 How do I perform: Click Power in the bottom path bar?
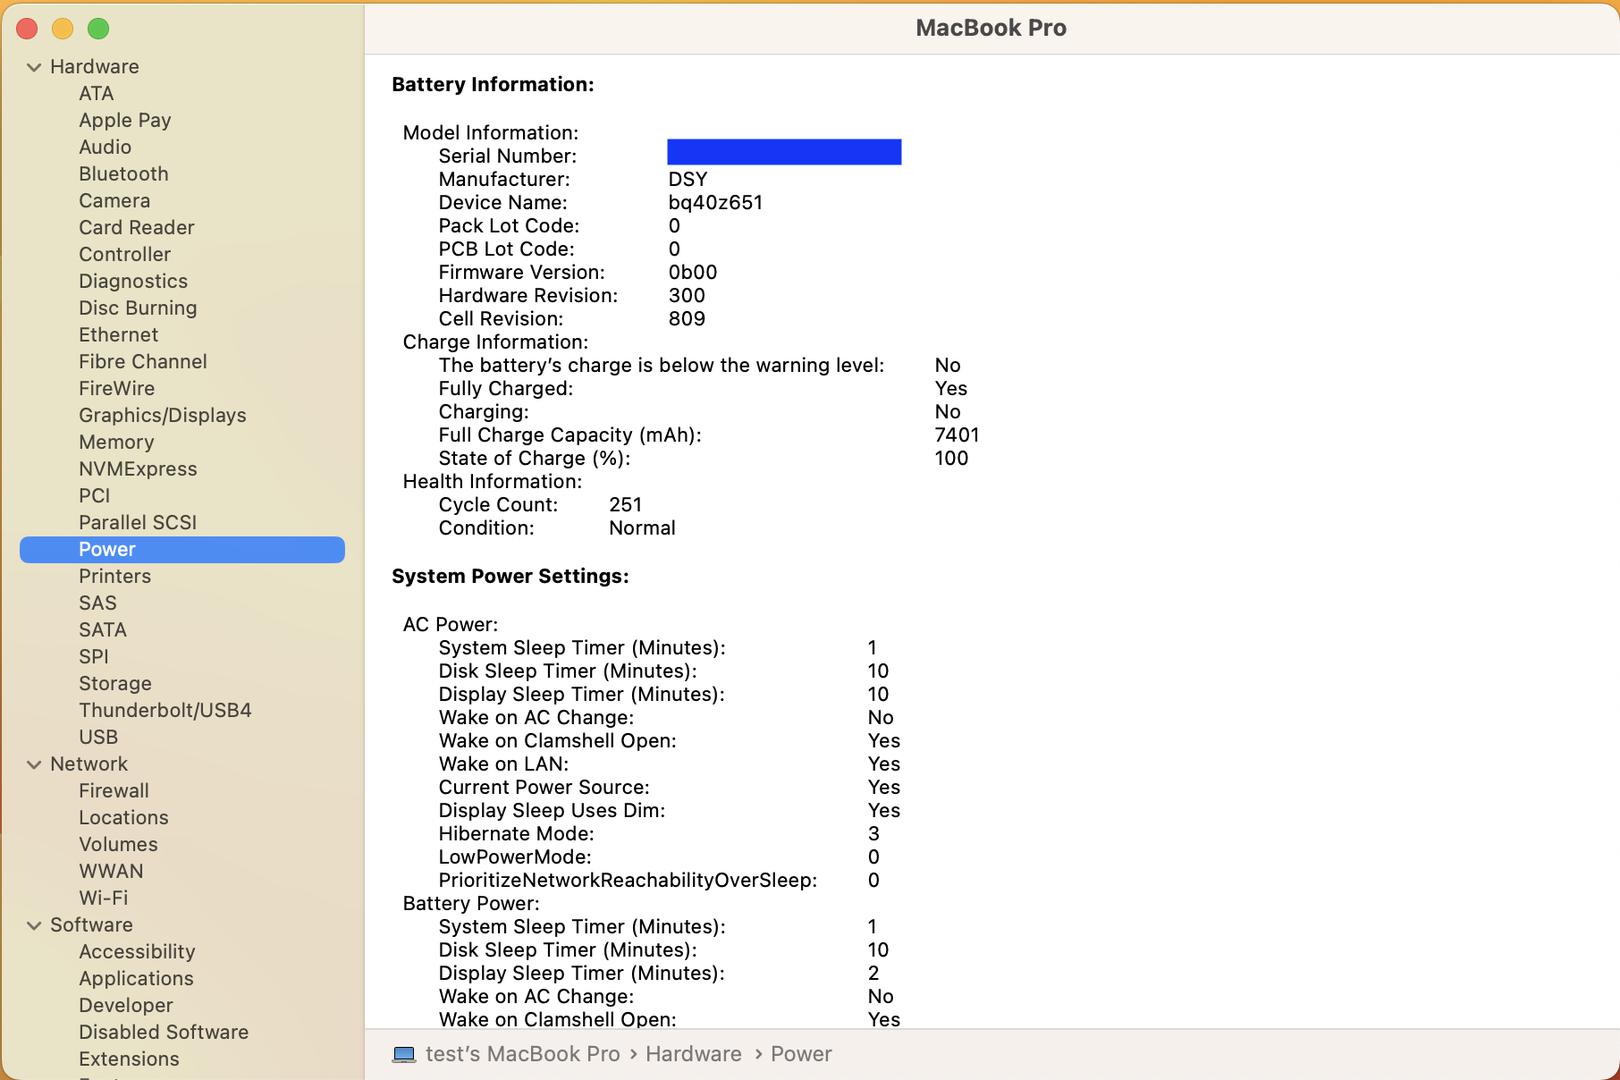801,1054
